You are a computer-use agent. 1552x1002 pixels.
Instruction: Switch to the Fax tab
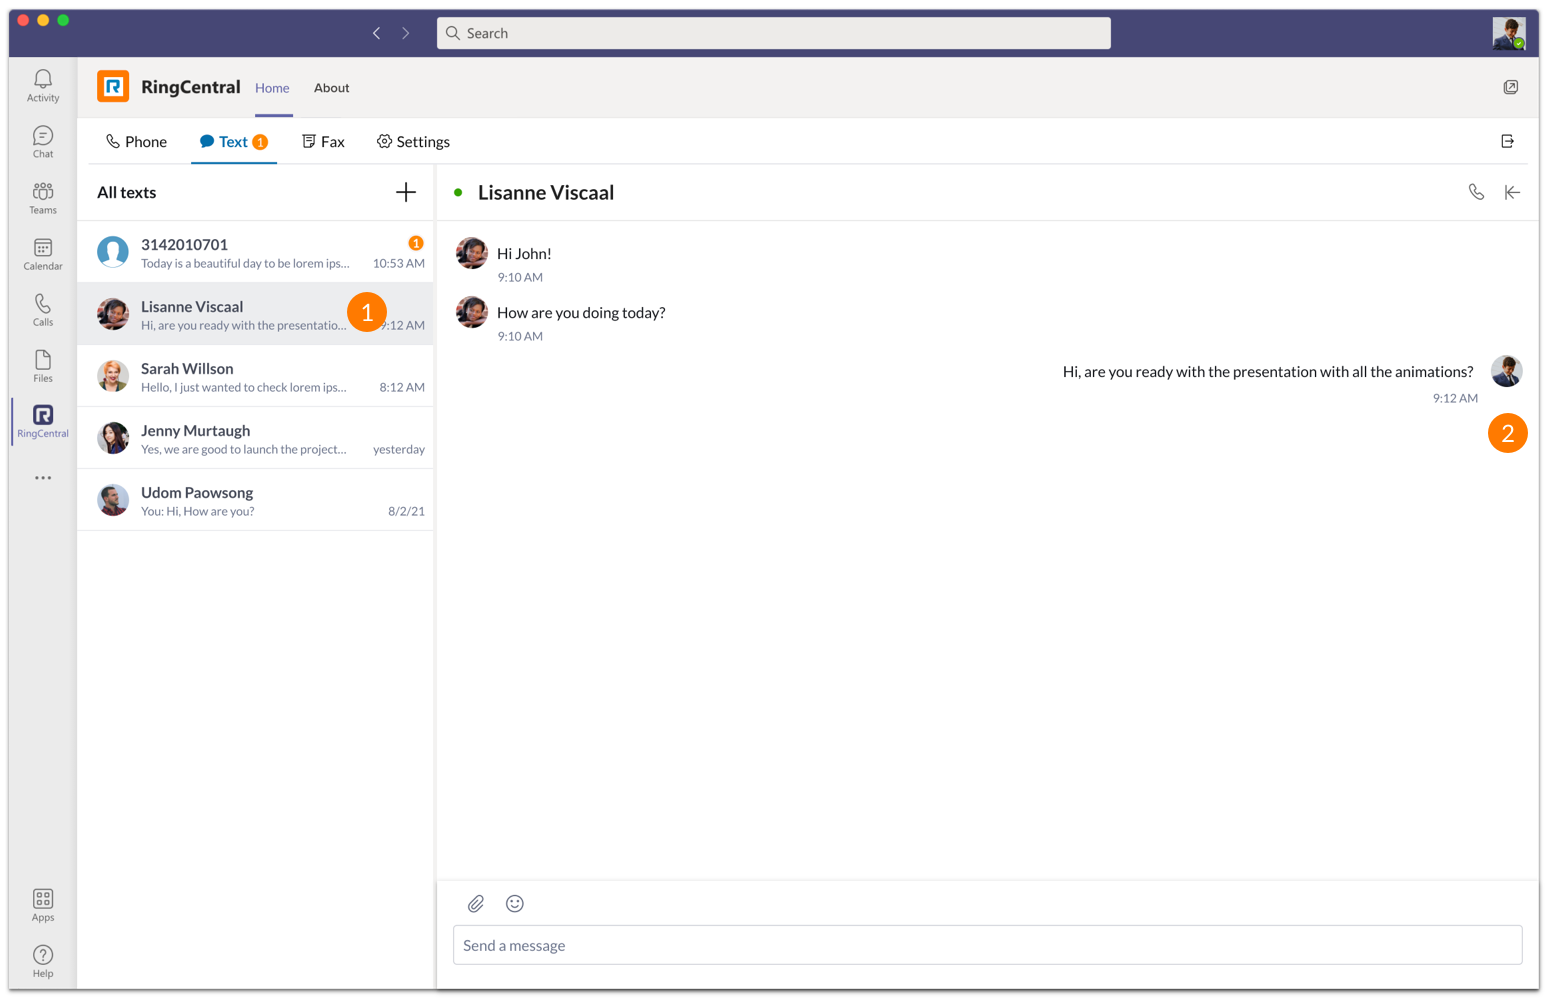click(x=323, y=142)
